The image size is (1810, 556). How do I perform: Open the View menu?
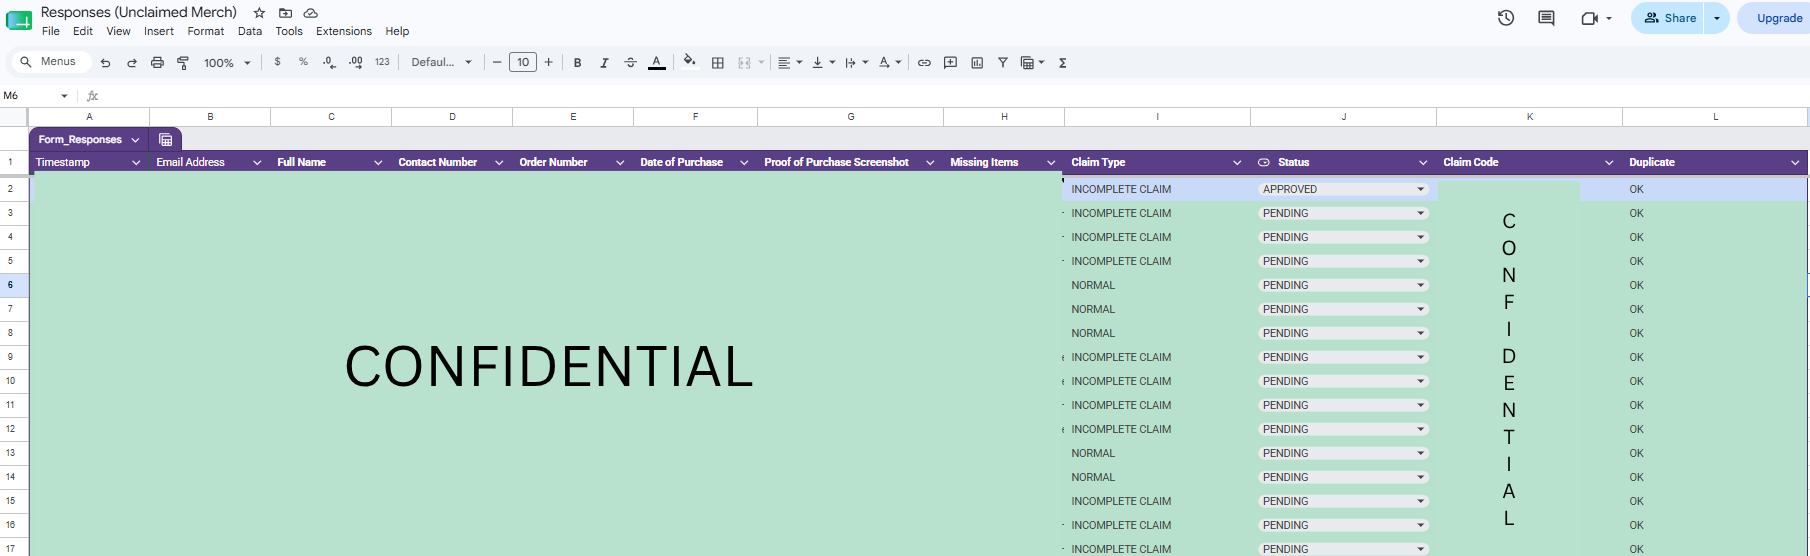[x=118, y=31]
